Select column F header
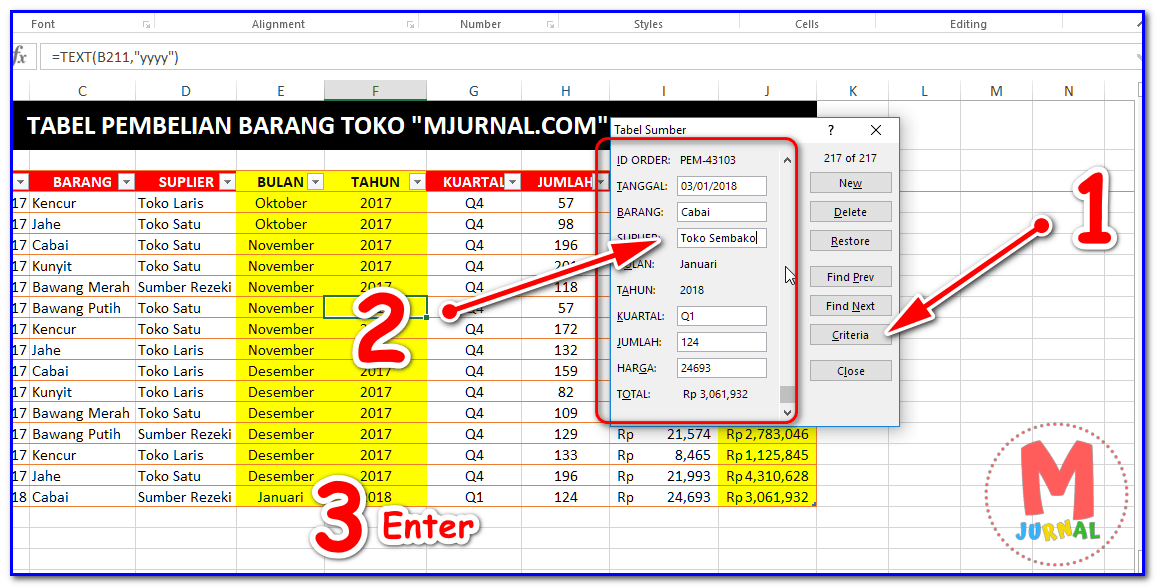The width and height of the screenshot is (1156, 587). tap(375, 91)
